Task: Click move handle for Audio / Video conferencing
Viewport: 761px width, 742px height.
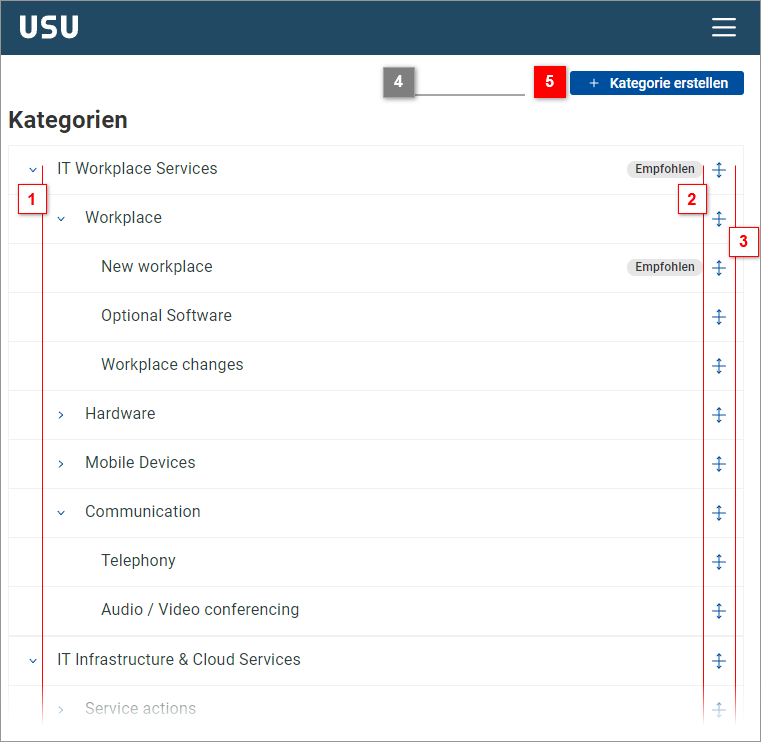Action: [718, 611]
